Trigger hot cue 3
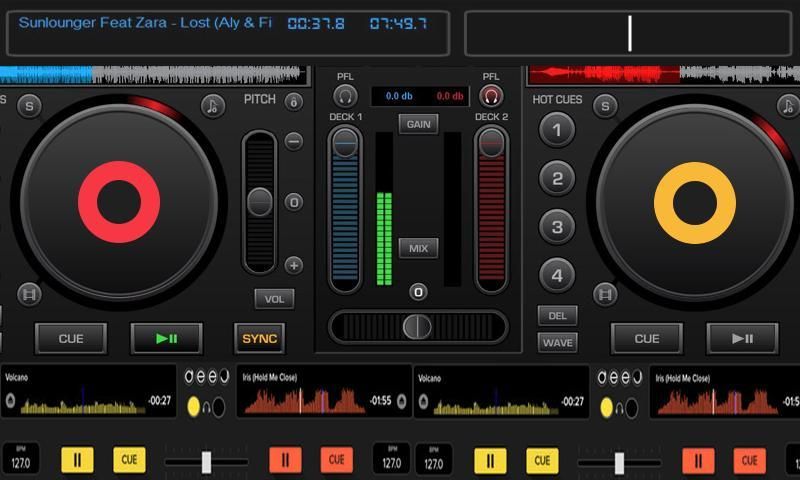Viewport: 800px width, 480px height. point(557,226)
